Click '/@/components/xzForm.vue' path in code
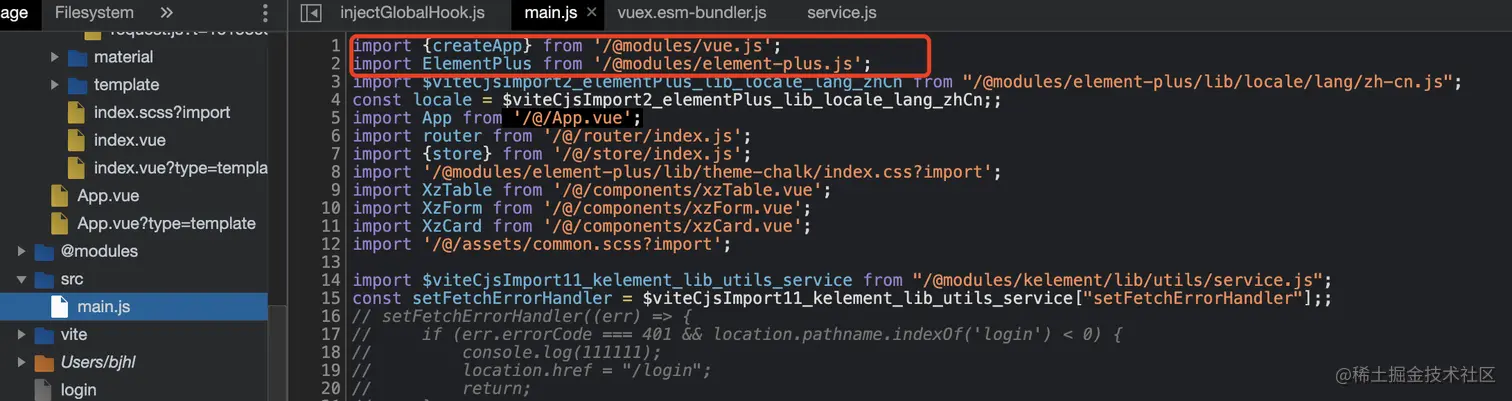This screenshot has width=1512, height=401. point(678,208)
